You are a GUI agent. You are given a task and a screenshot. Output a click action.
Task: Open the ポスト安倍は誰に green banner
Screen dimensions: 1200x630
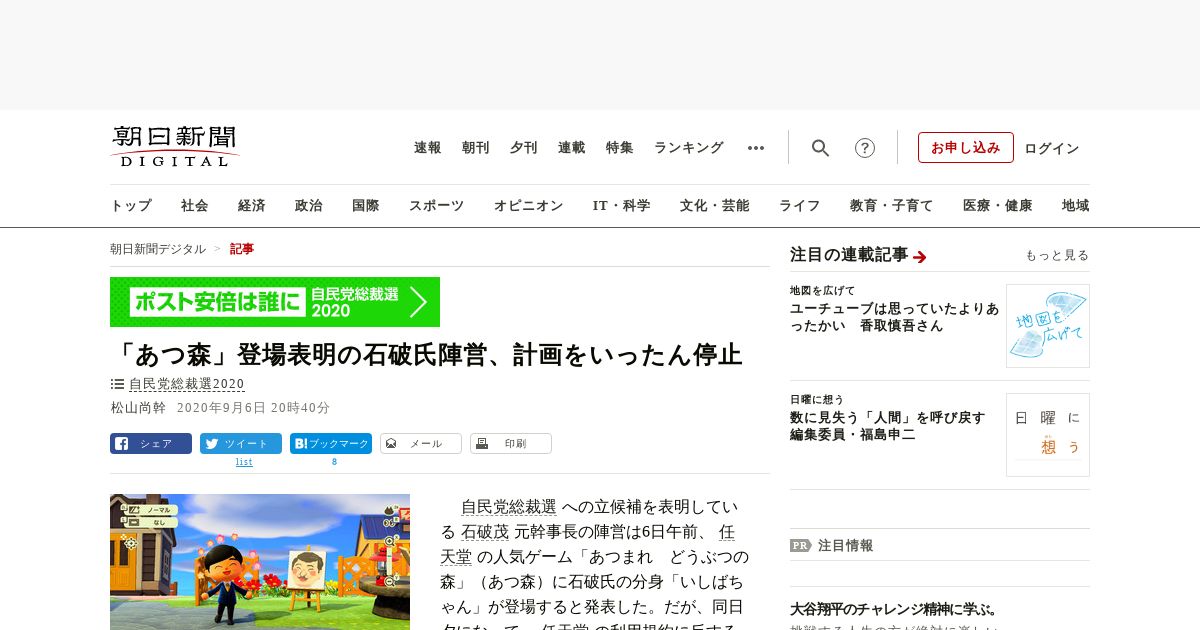point(275,302)
